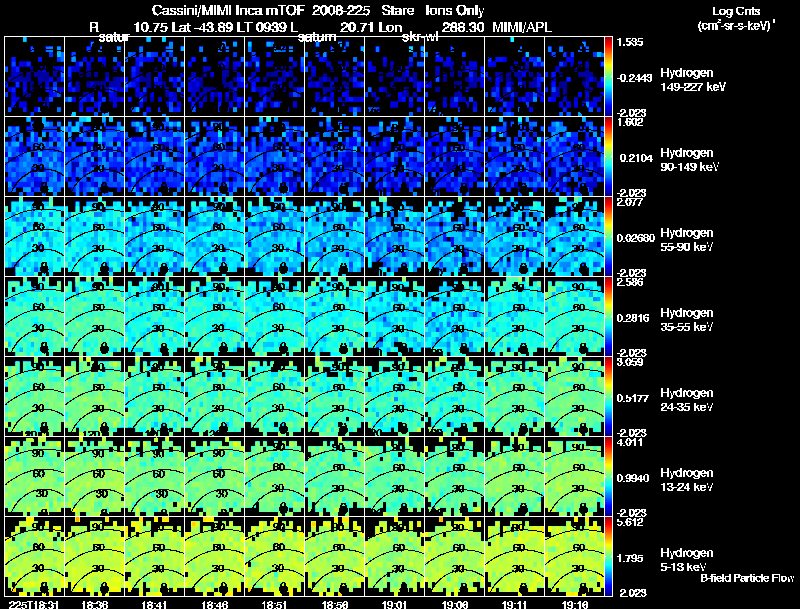Open the 35-55 keV panel at 19:01
The height and width of the screenshot is (609, 800).
pos(394,317)
